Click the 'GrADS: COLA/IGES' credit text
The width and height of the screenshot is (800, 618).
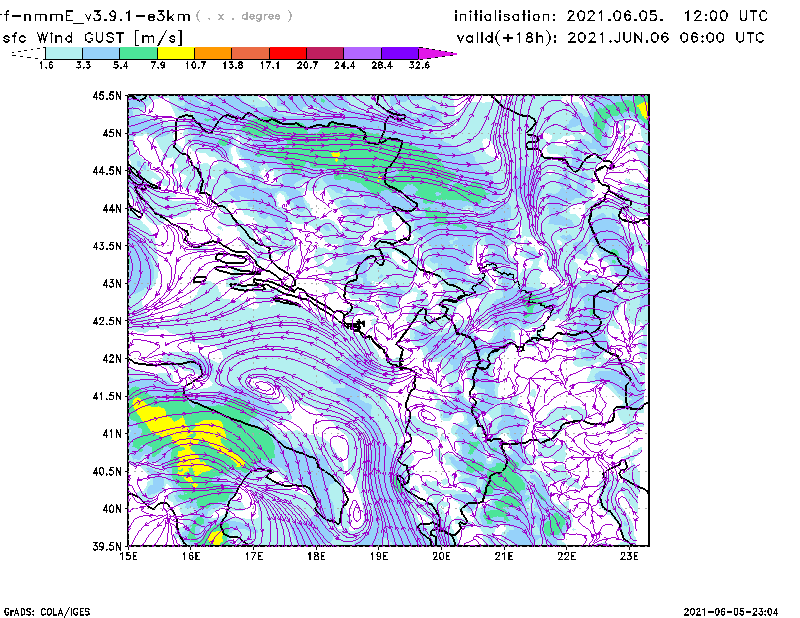(x=47, y=612)
